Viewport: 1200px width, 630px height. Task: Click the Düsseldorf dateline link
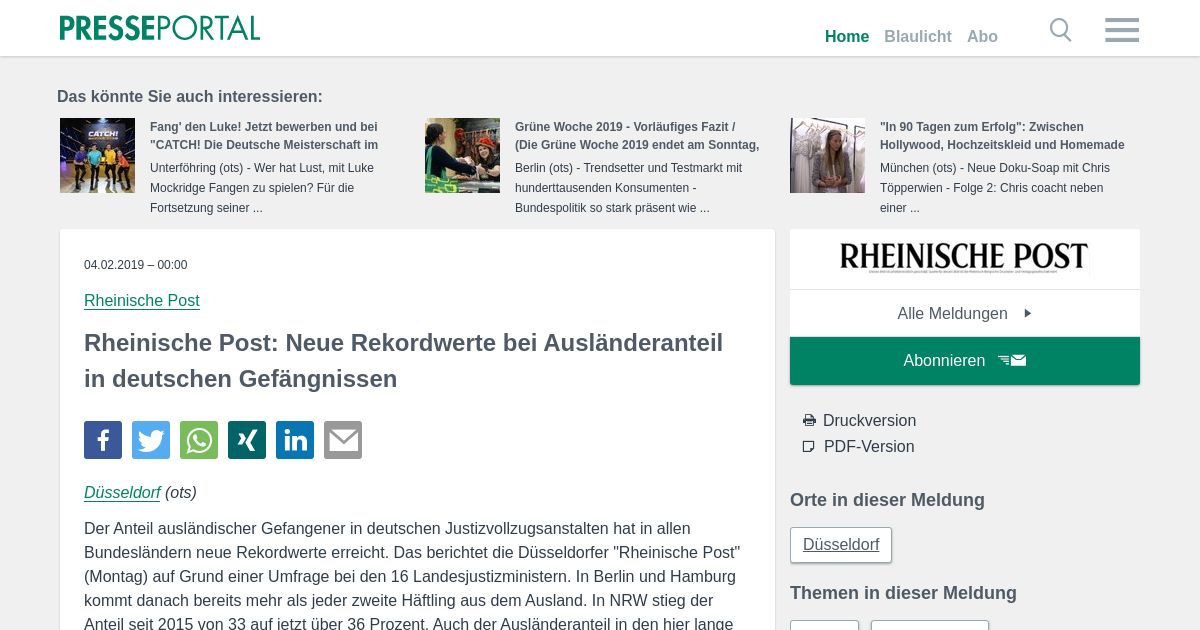click(x=122, y=493)
